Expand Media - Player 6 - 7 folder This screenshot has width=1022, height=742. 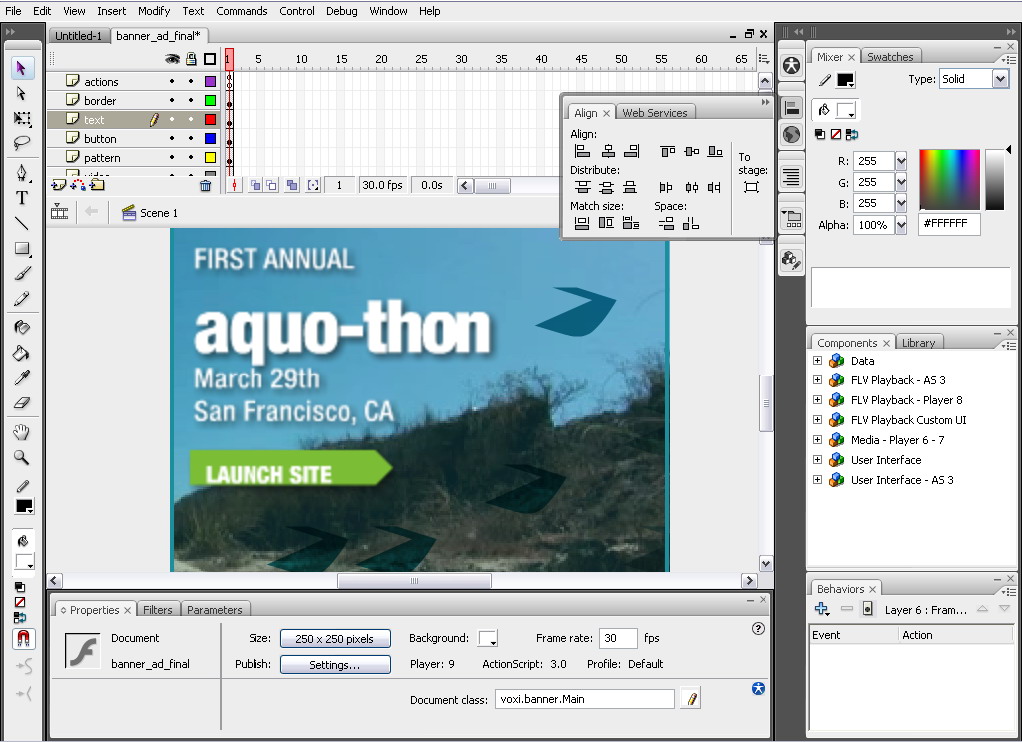(817, 439)
